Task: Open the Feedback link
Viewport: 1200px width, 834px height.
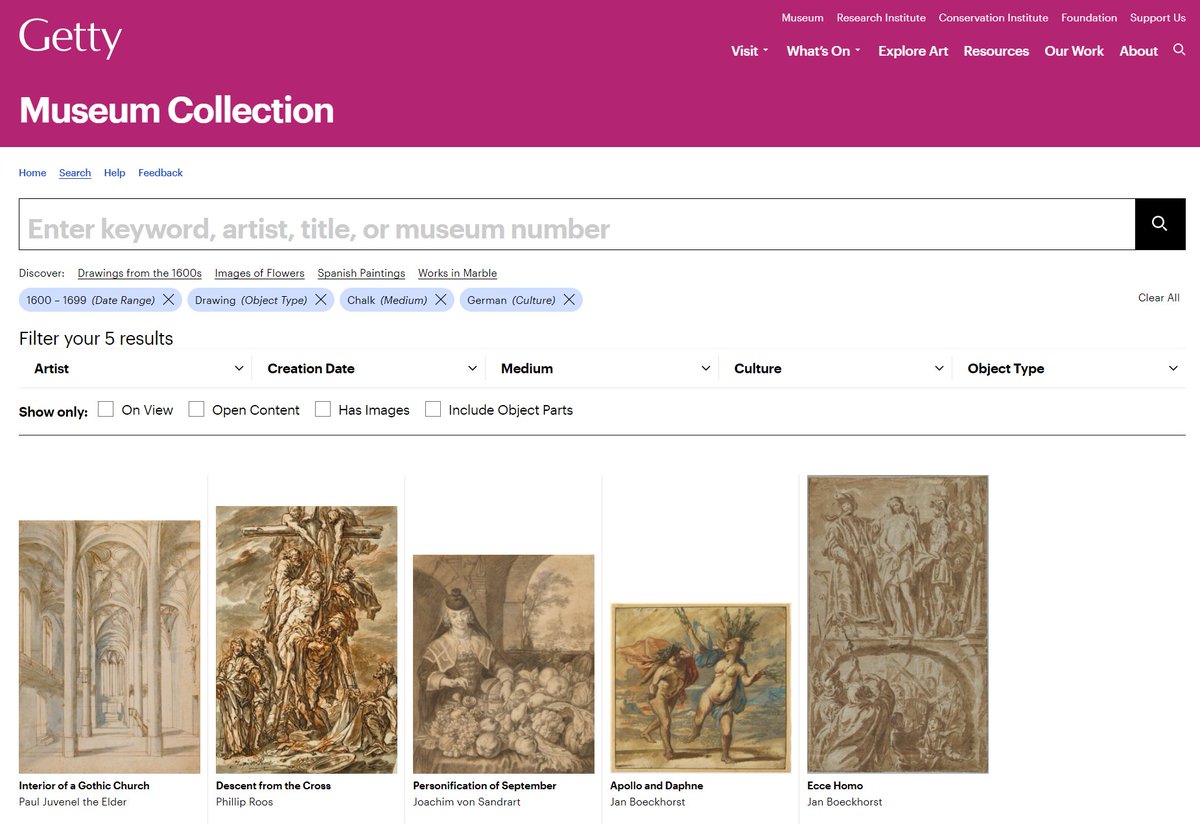Action: (x=160, y=173)
